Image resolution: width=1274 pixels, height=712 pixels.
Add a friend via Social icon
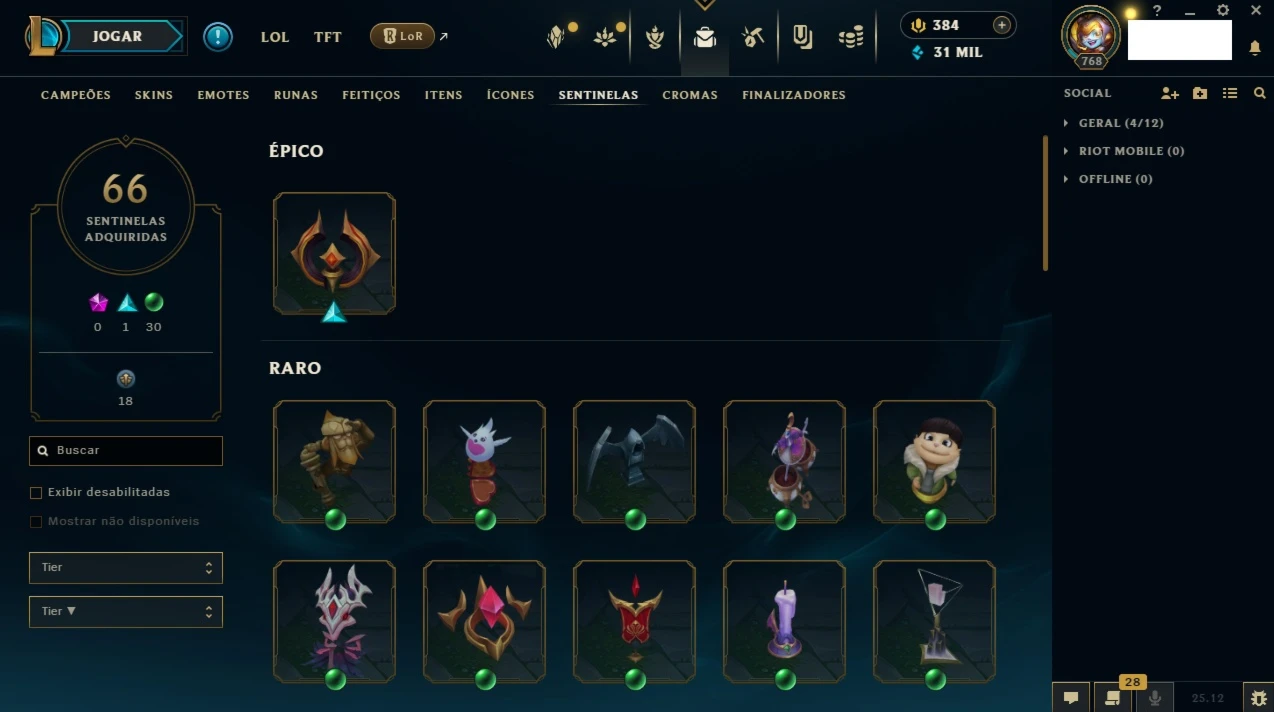point(1170,93)
